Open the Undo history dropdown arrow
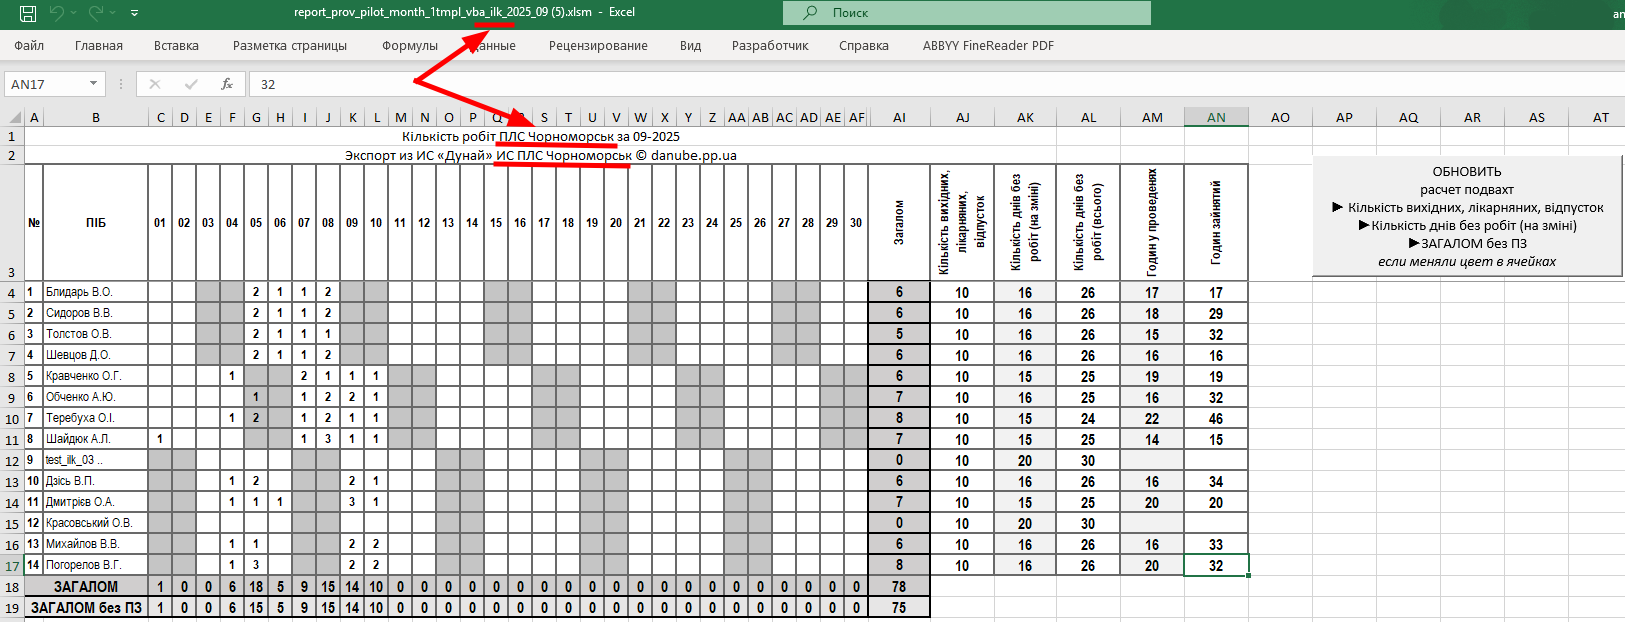The height and width of the screenshot is (622, 1625). [74, 13]
